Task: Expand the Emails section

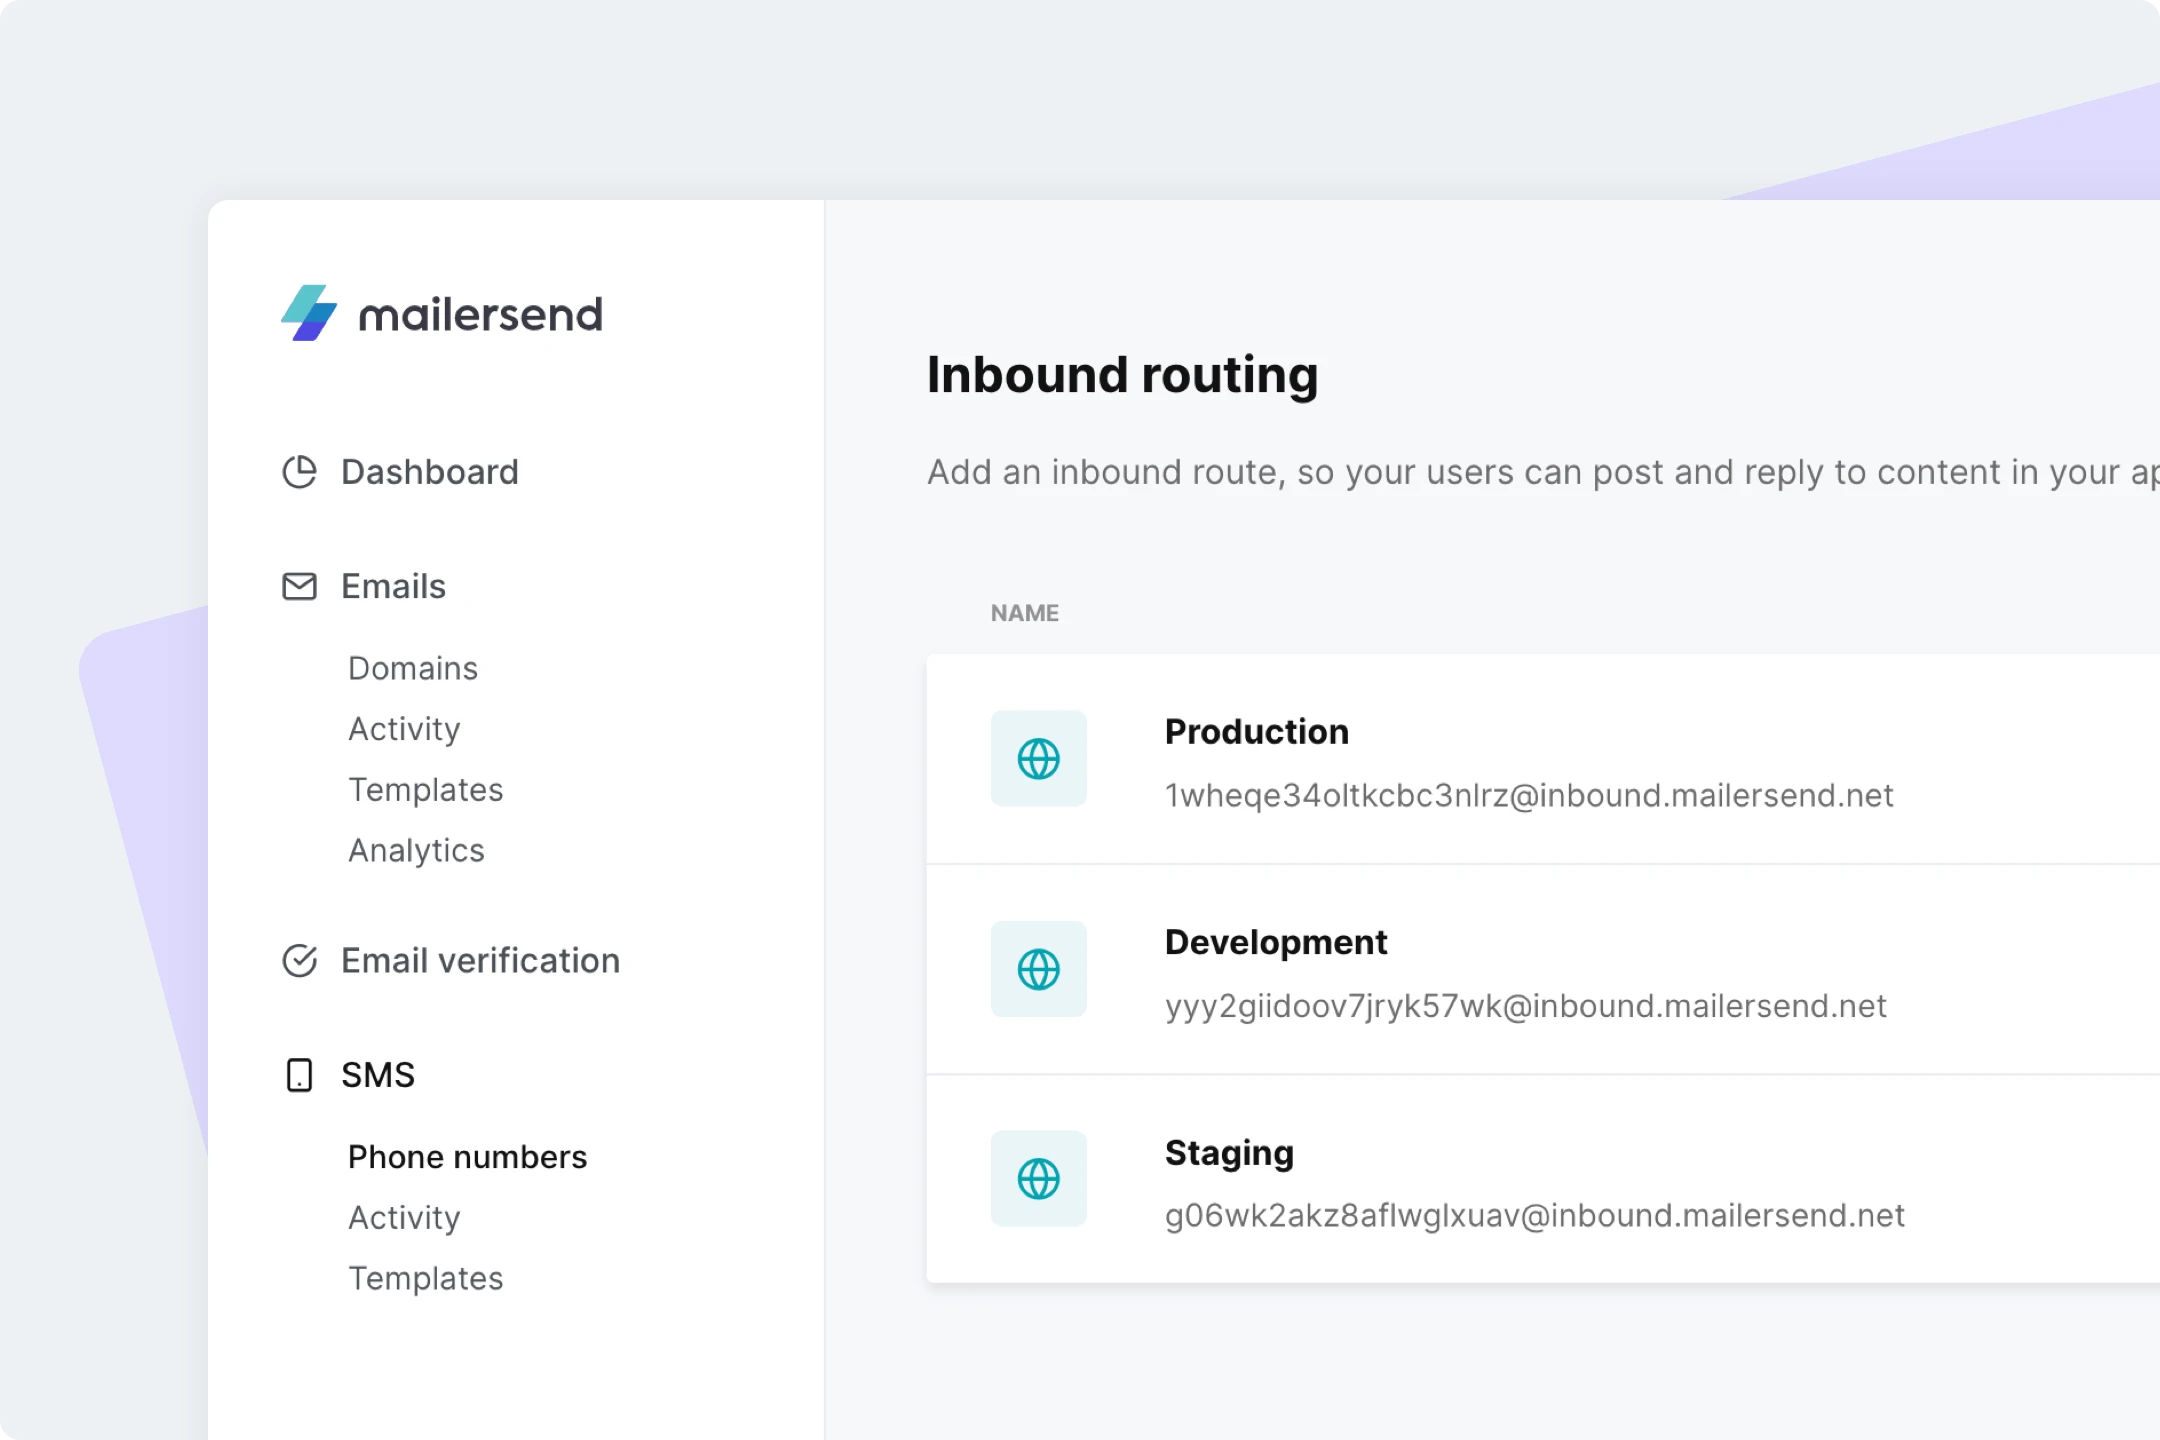Action: point(393,586)
